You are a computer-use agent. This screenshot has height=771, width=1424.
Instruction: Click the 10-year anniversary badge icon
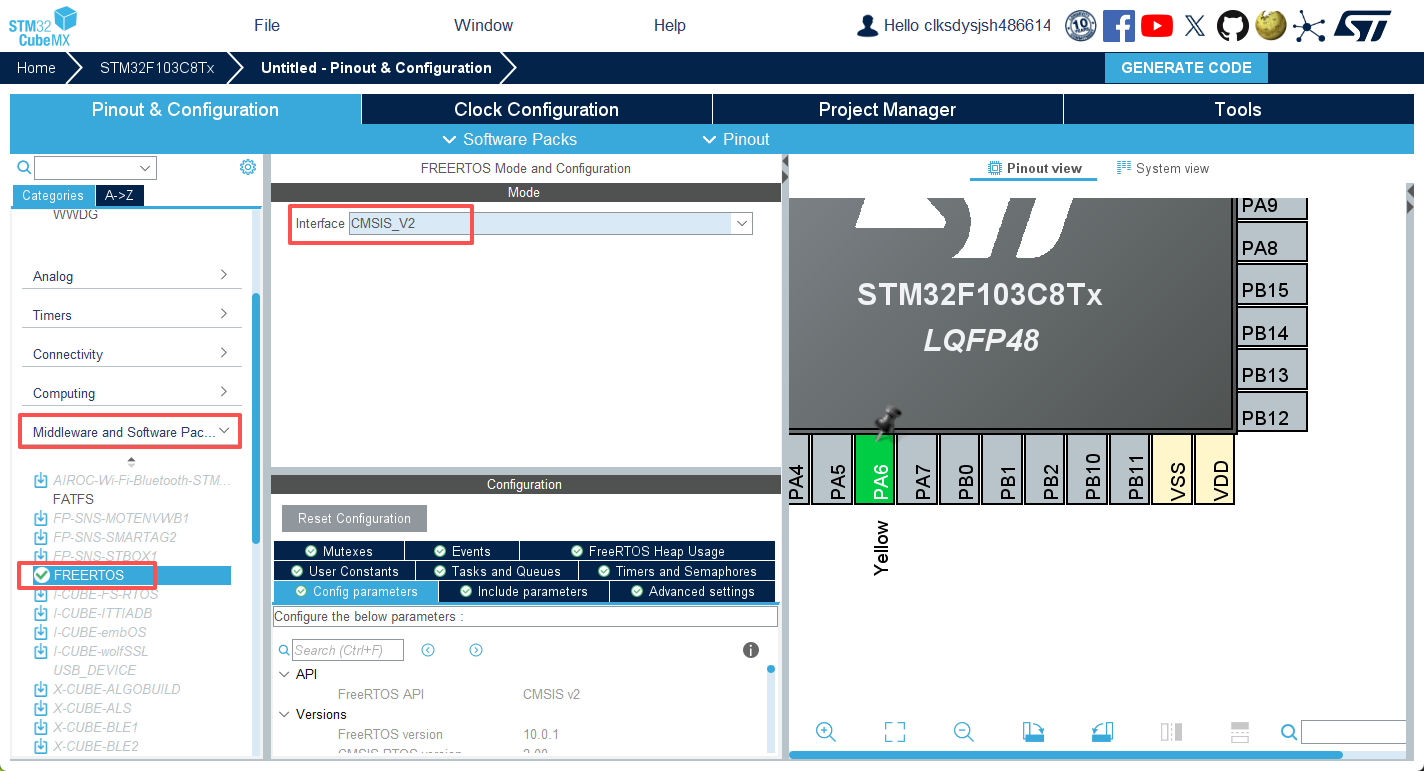pyautogui.click(x=1081, y=25)
